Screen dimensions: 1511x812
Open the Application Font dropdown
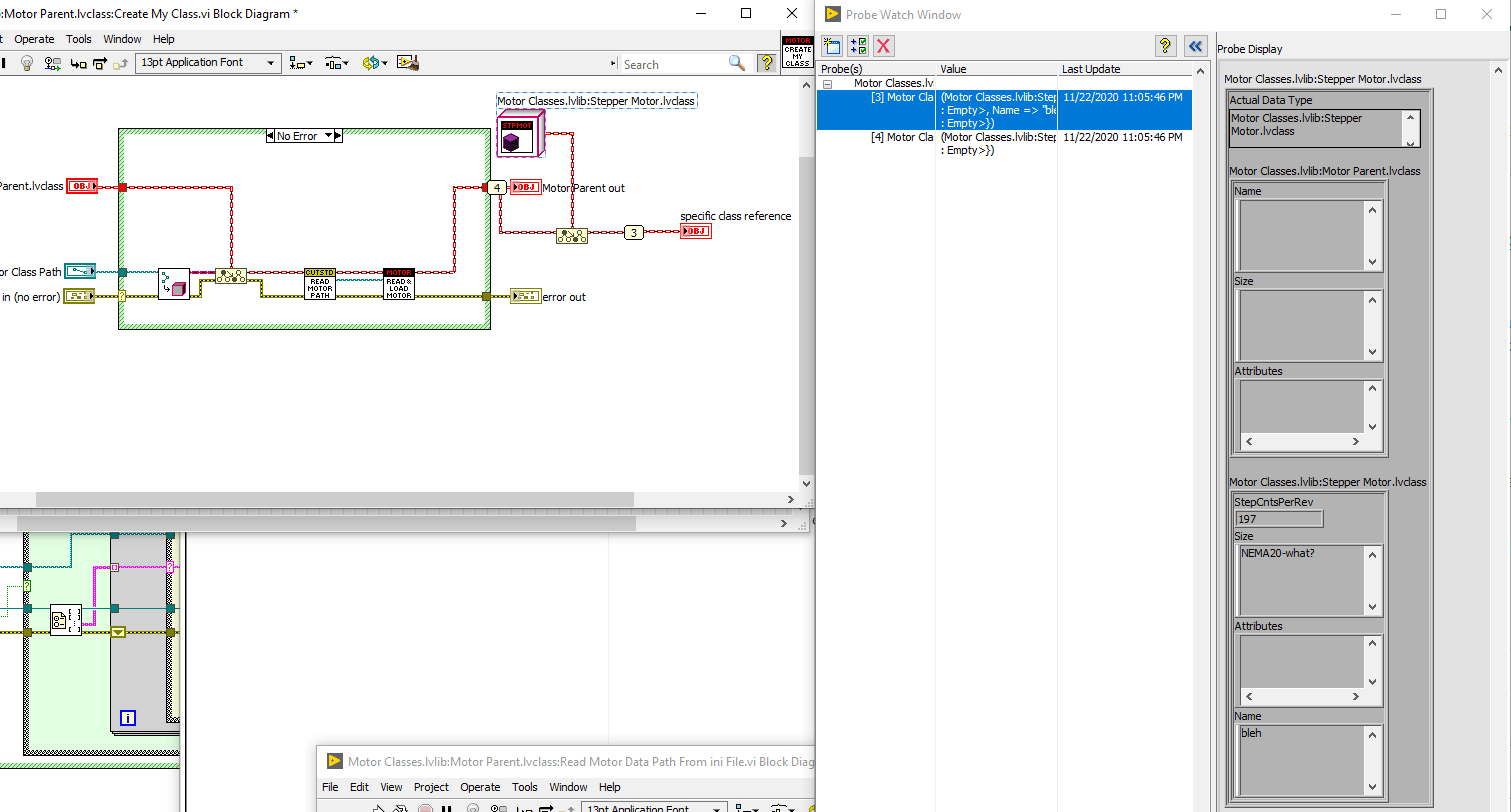[x=269, y=62]
